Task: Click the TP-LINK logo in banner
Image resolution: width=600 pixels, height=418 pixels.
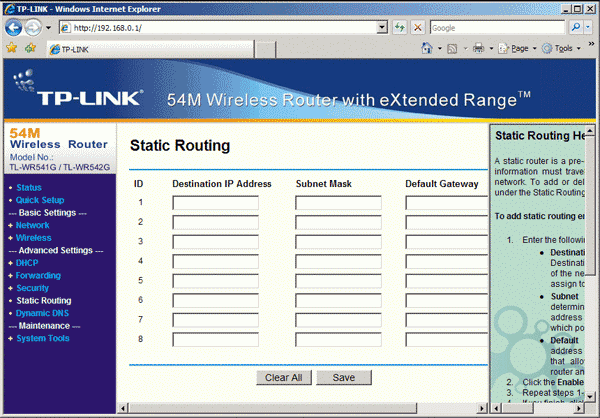Action: 78,88
